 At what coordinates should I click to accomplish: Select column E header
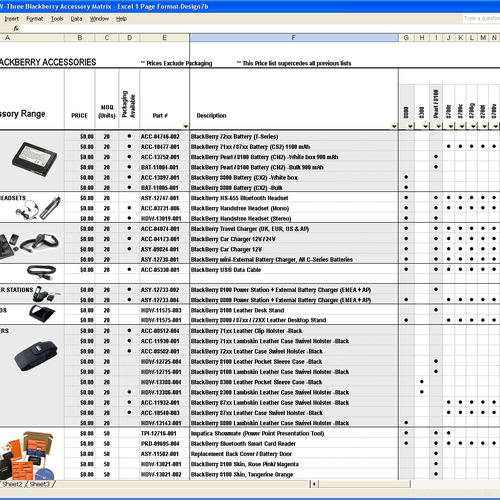(165, 38)
